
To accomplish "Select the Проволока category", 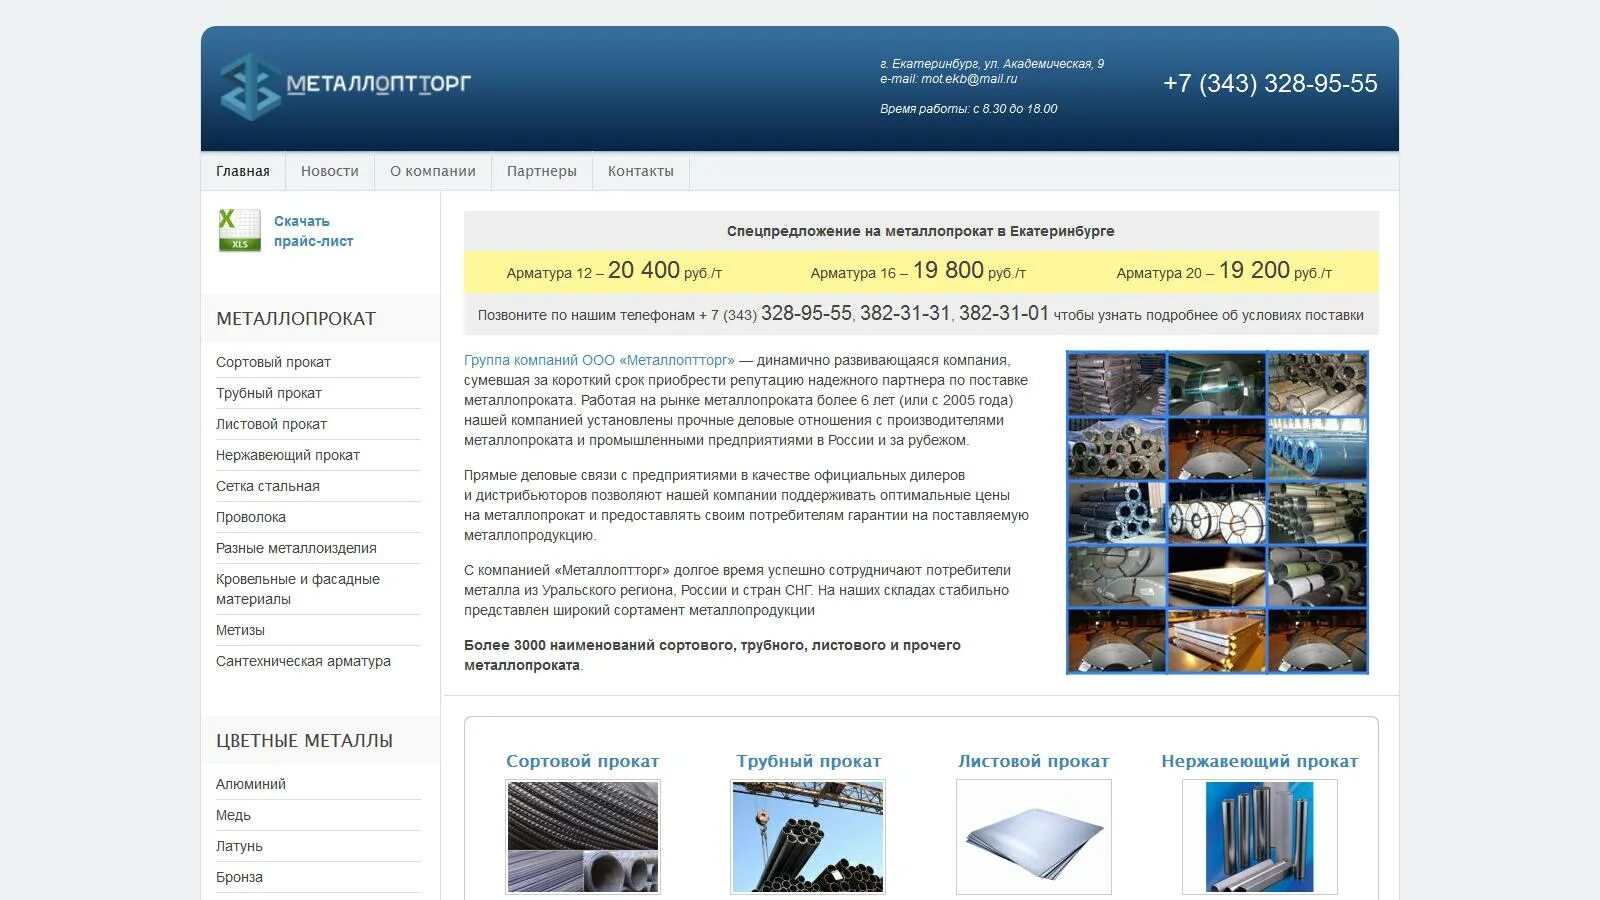I will coord(251,517).
